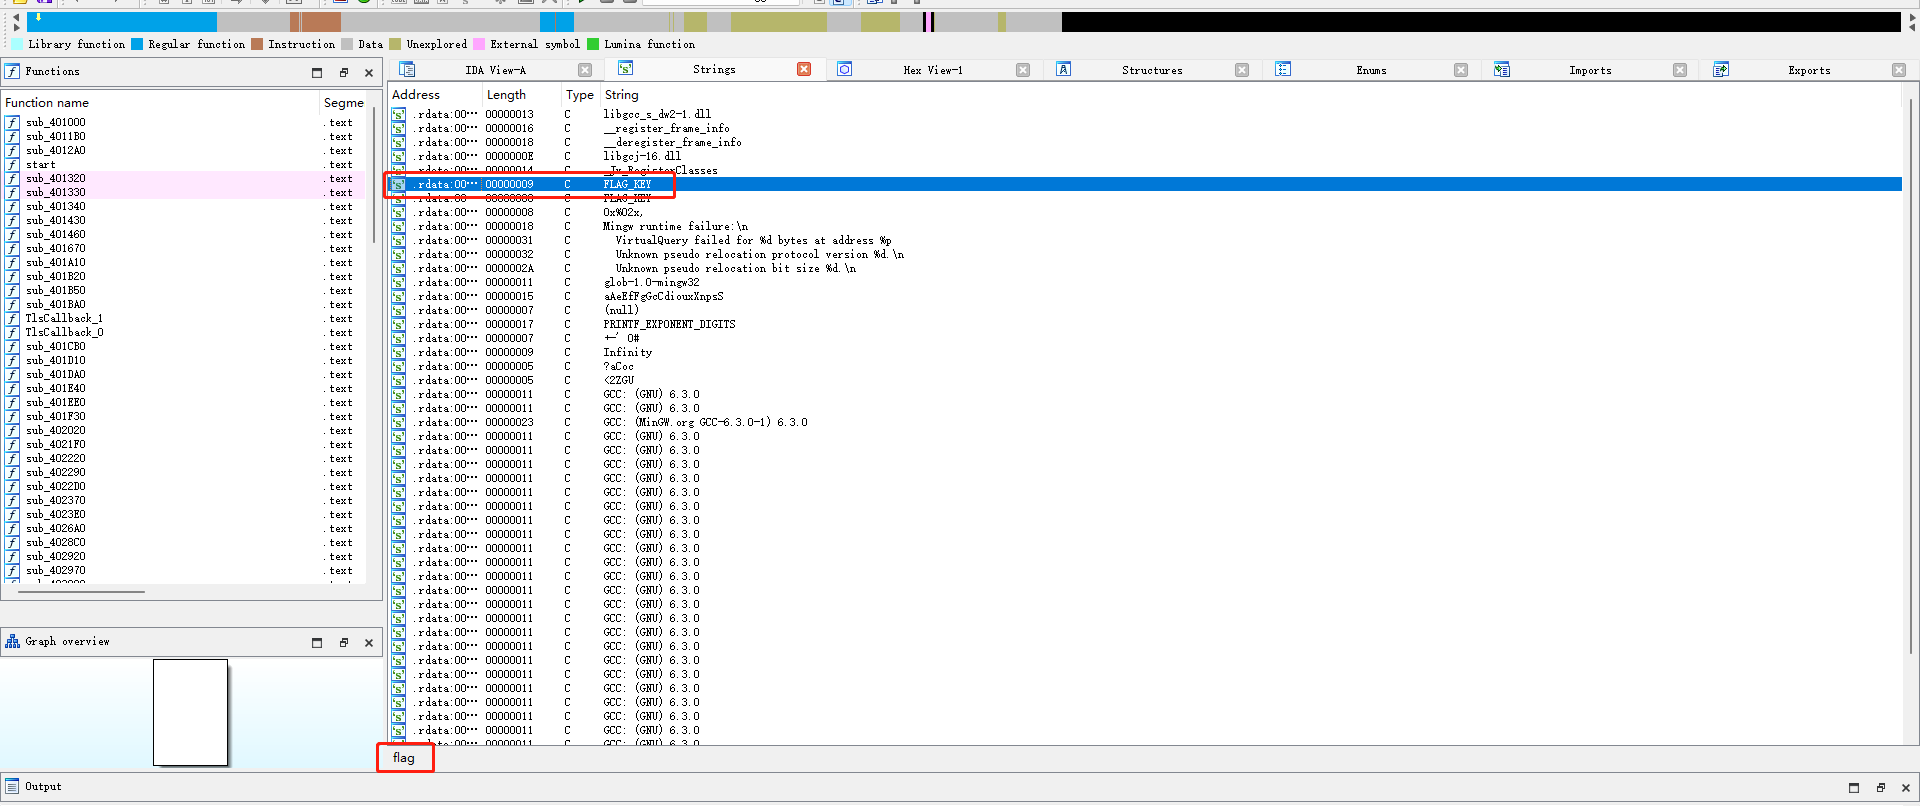Image resolution: width=1920 pixels, height=806 pixels.
Task: Click the Hex View-1 tab icon
Action: click(x=845, y=69)
